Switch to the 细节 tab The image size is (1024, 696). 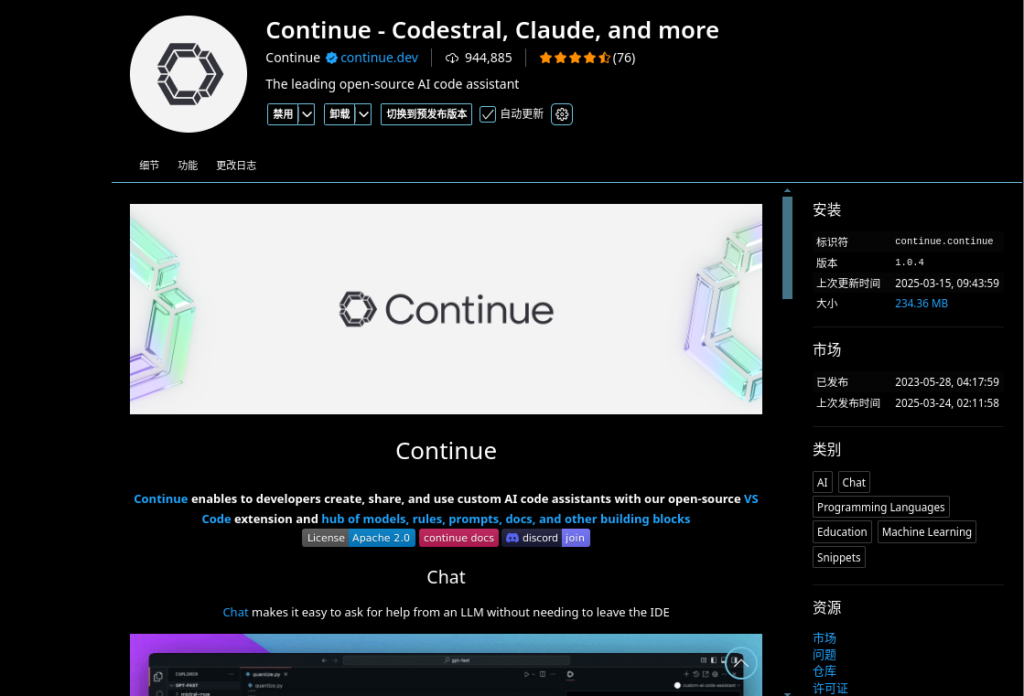point(149,165)
